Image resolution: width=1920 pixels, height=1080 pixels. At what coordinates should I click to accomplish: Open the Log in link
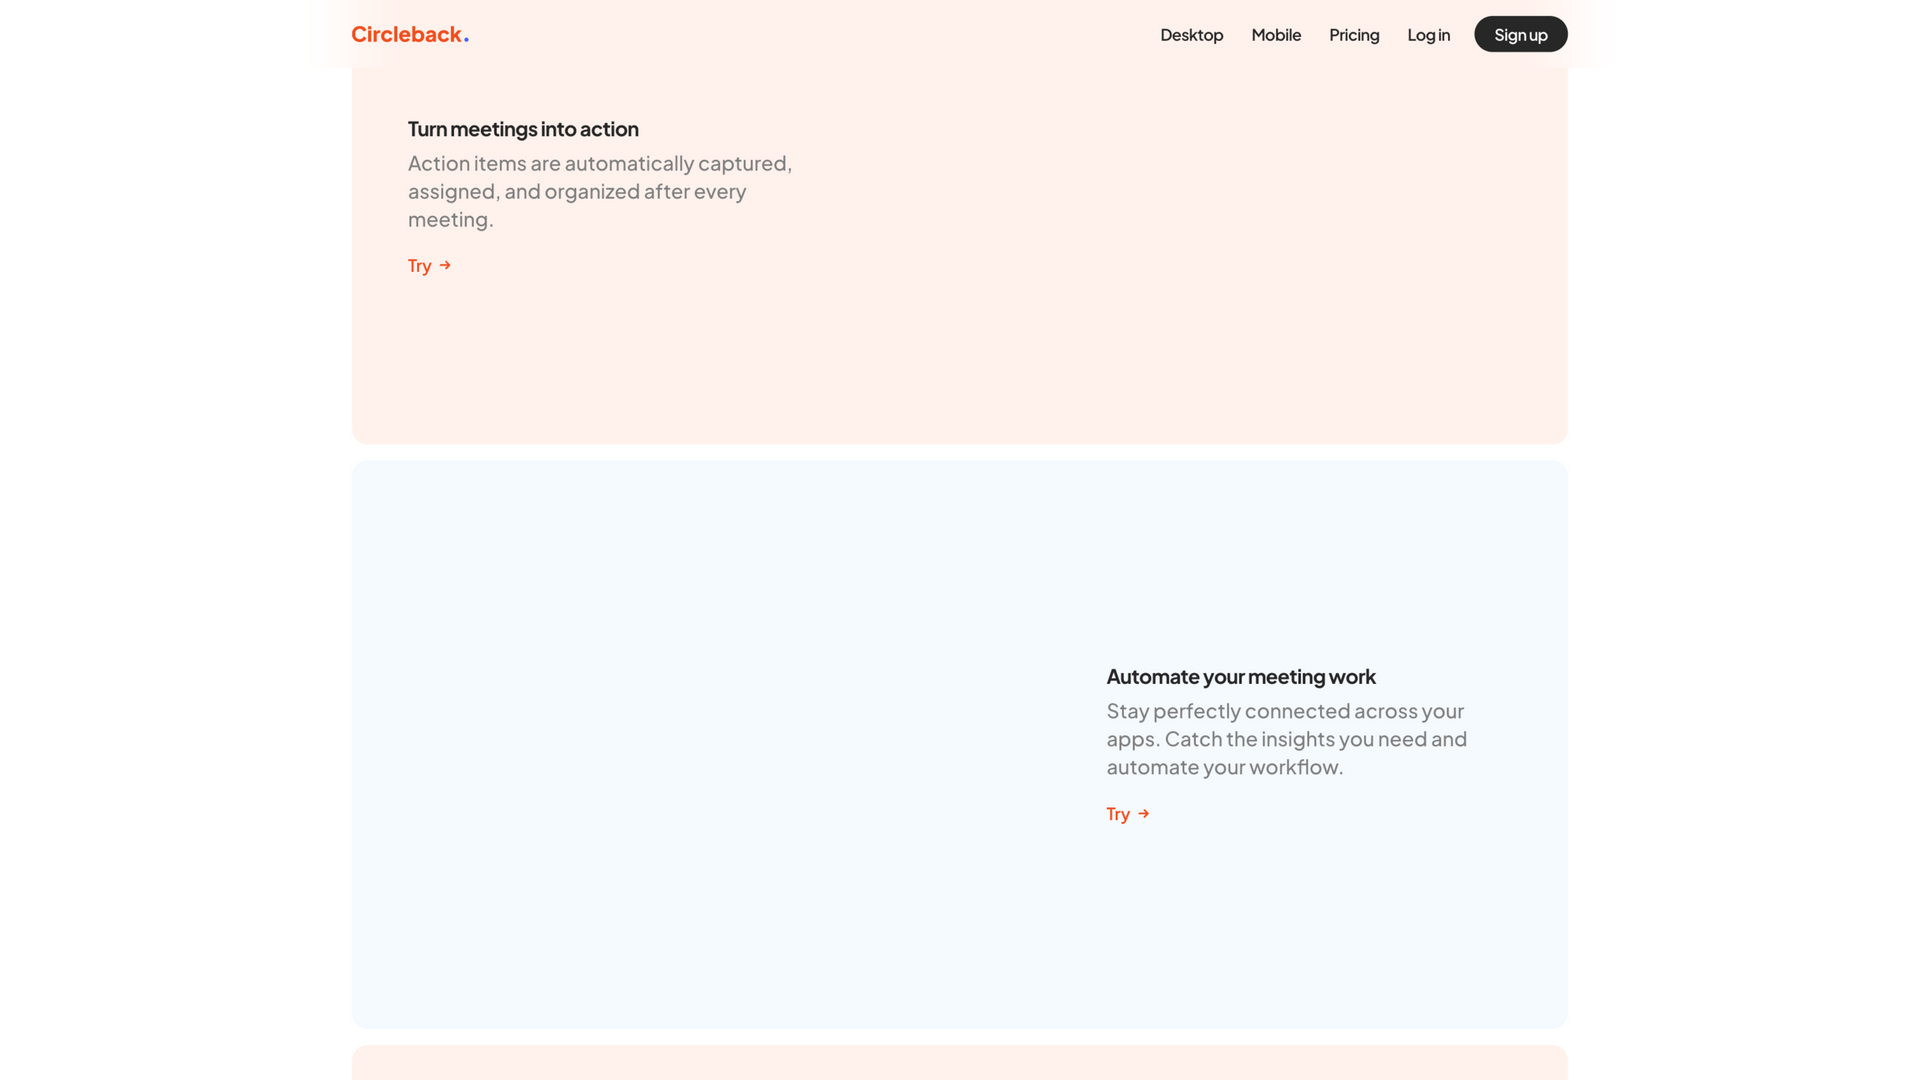1428,35
